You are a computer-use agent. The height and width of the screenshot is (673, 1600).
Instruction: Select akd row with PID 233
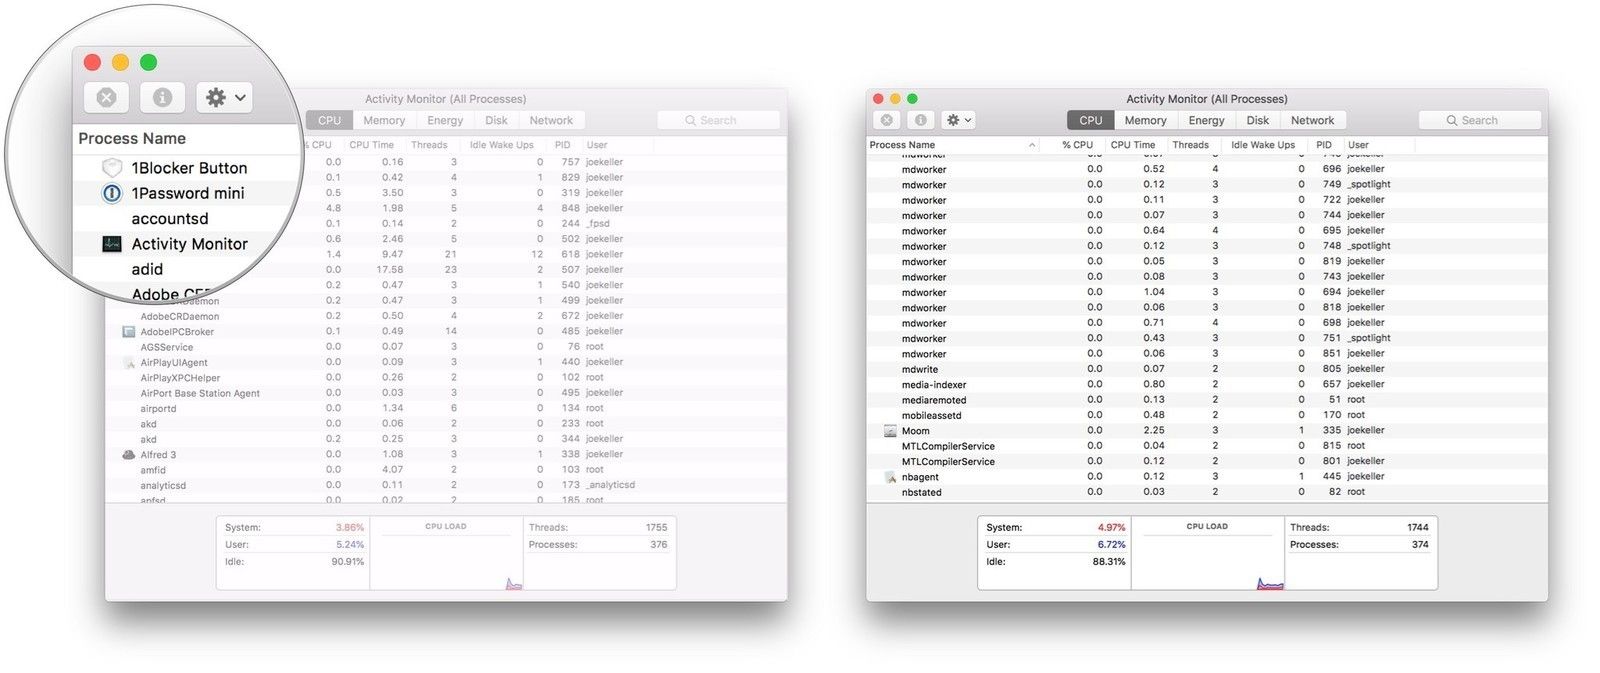pyautogui.click(x=446, y=424)
